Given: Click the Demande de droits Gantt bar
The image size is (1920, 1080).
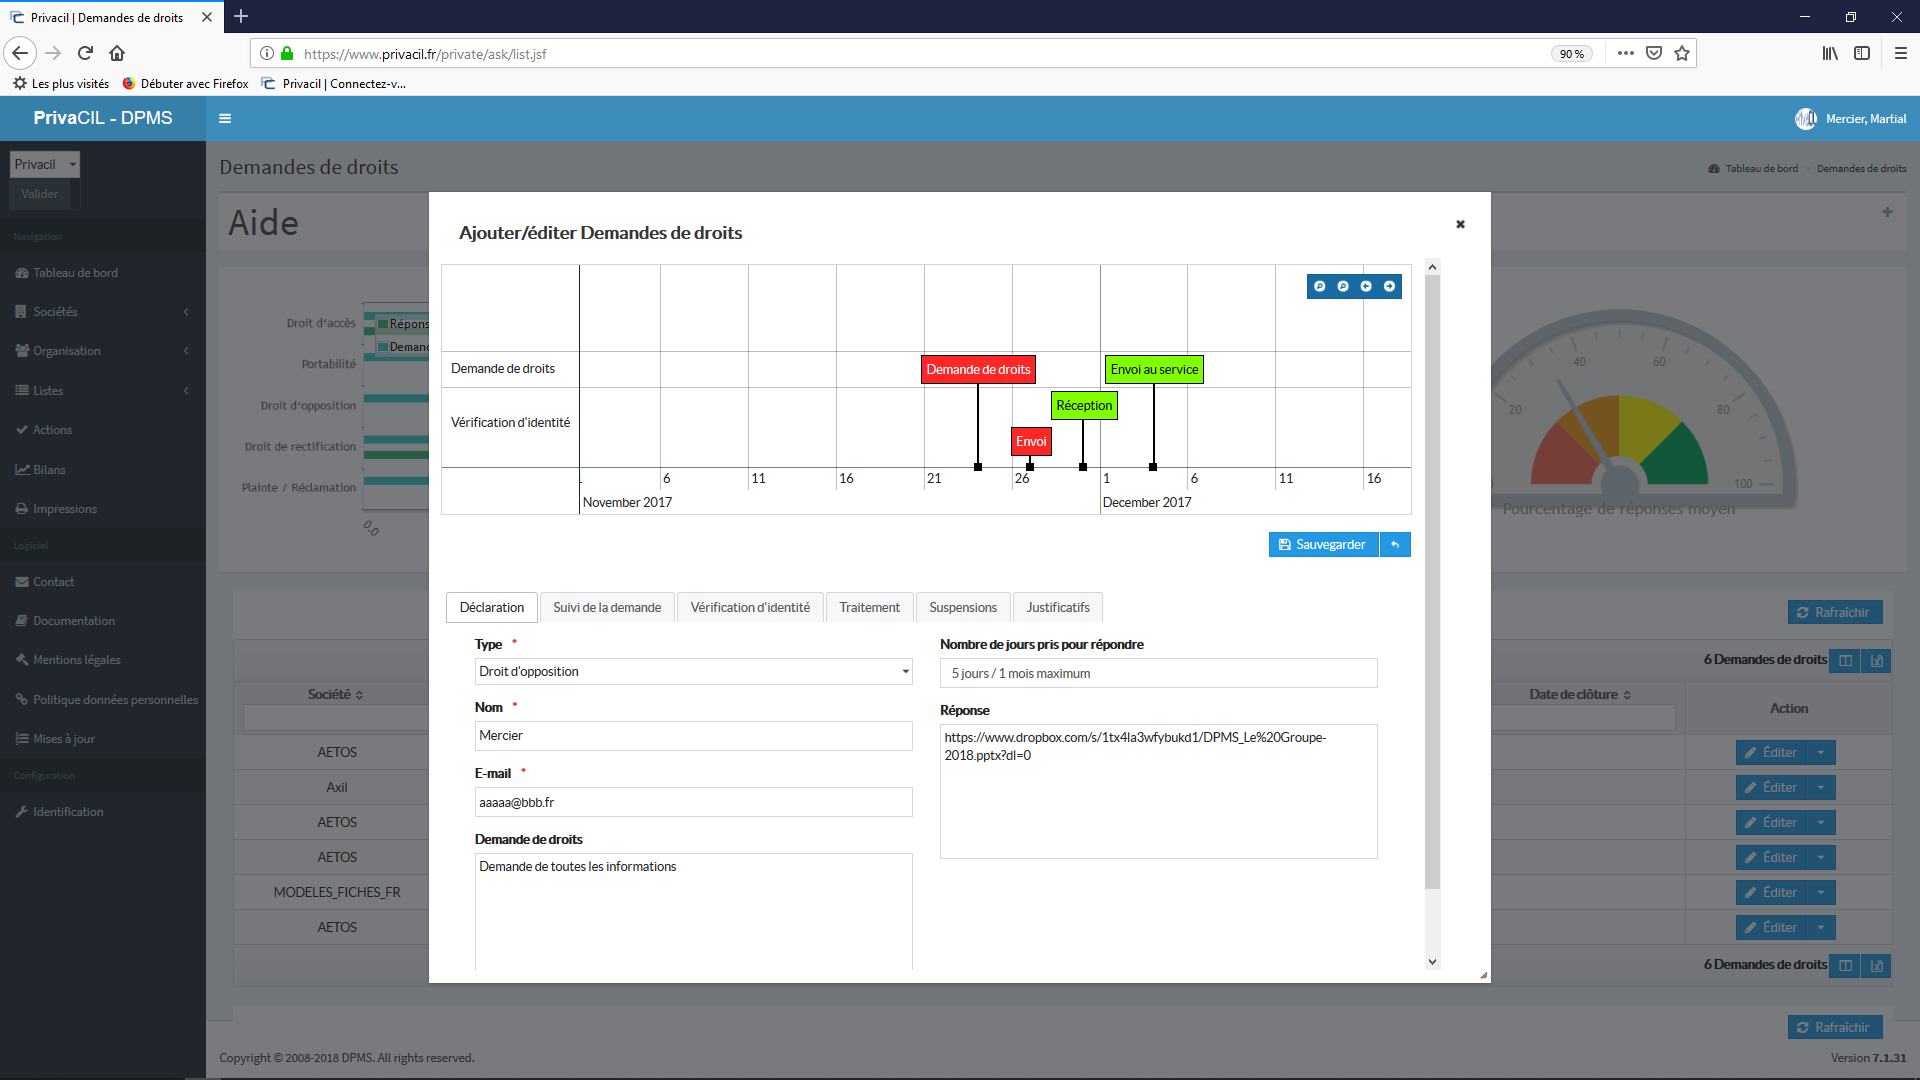Looking at the screenshot, I should (x=978, y=368).
